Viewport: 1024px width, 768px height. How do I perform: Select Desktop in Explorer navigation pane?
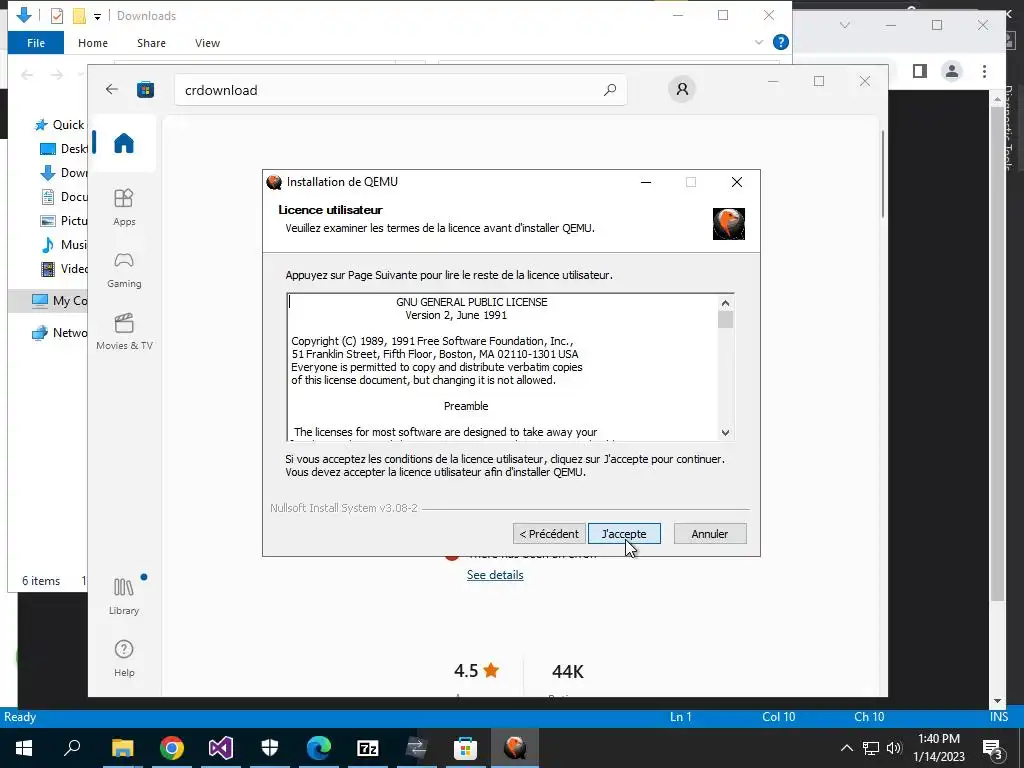63,149
